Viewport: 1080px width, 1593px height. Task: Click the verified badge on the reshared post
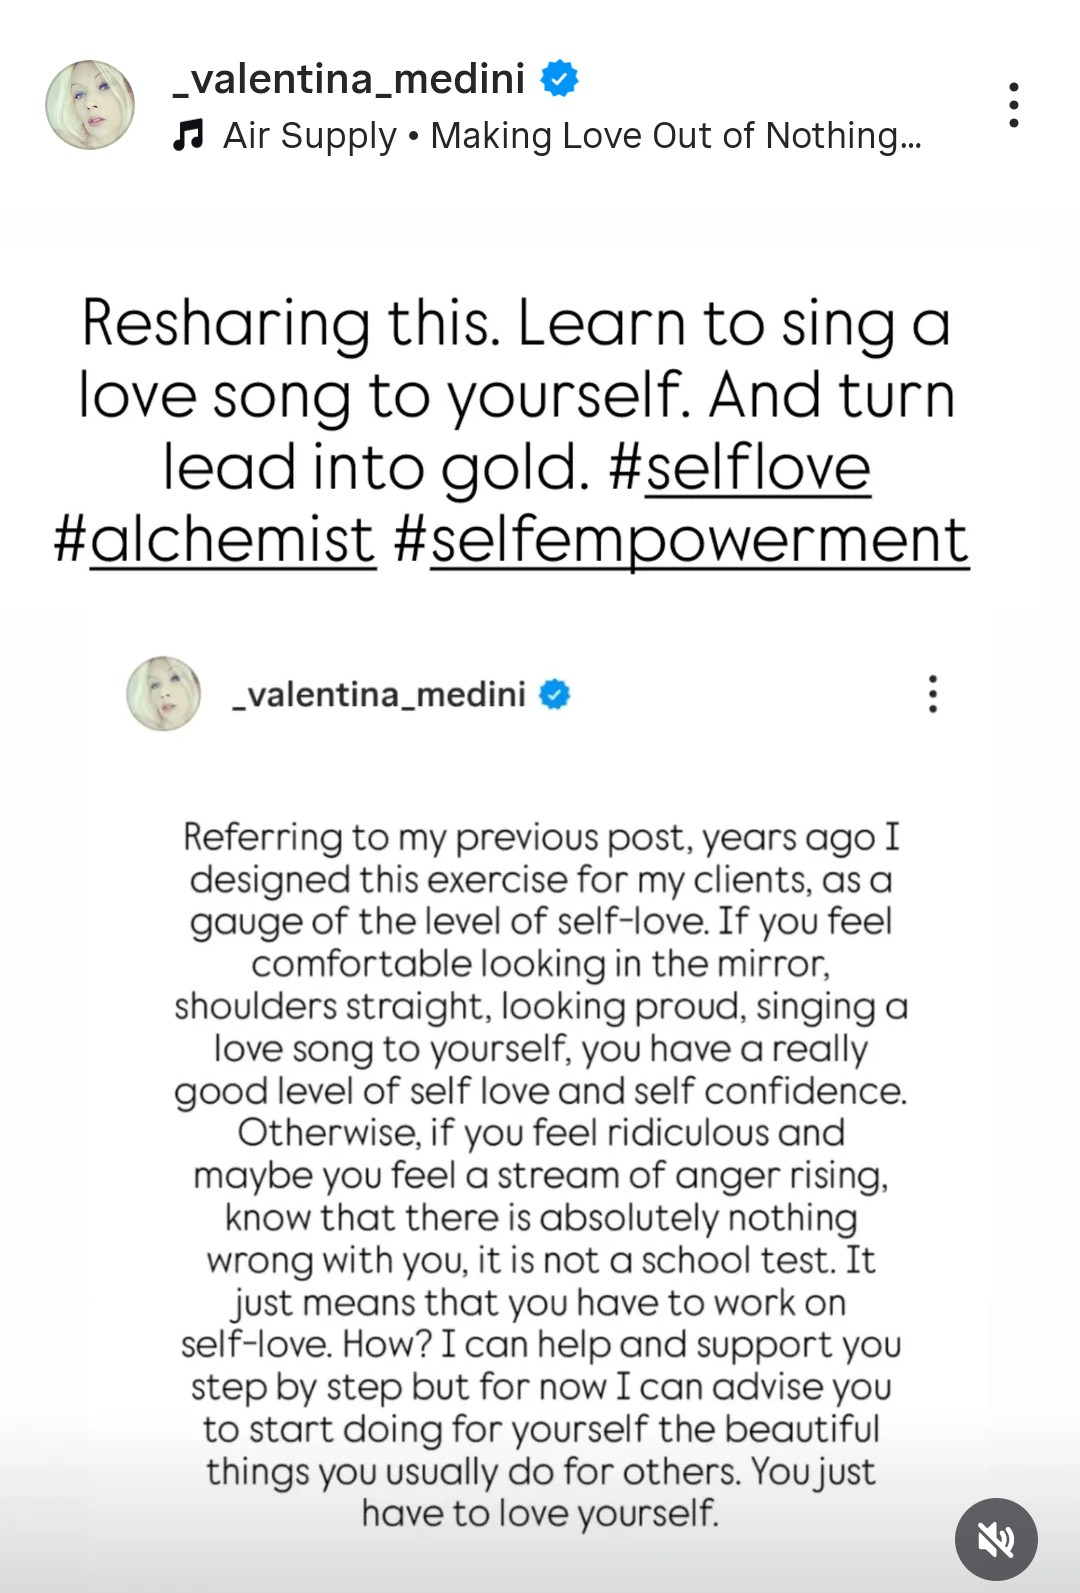pyautogui.click(x=555, y=694)
